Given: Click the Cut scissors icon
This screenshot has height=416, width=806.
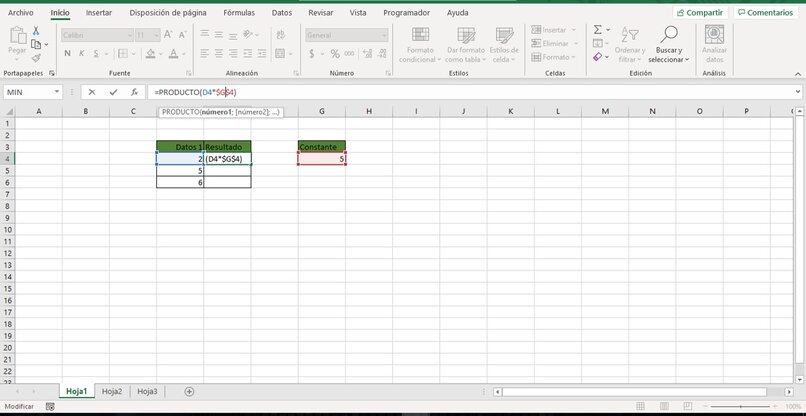Looking at the screenshot, I should click(35, 31).
